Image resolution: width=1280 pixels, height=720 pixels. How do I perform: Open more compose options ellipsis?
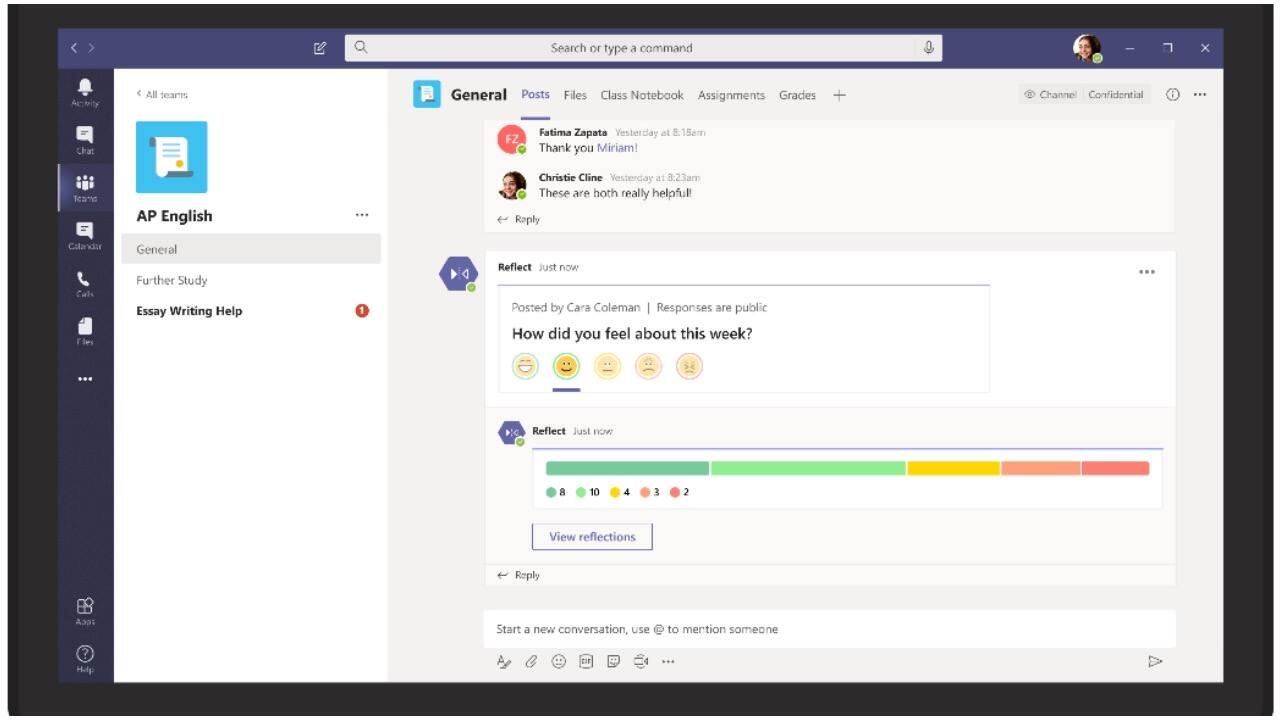click(668, 661)
